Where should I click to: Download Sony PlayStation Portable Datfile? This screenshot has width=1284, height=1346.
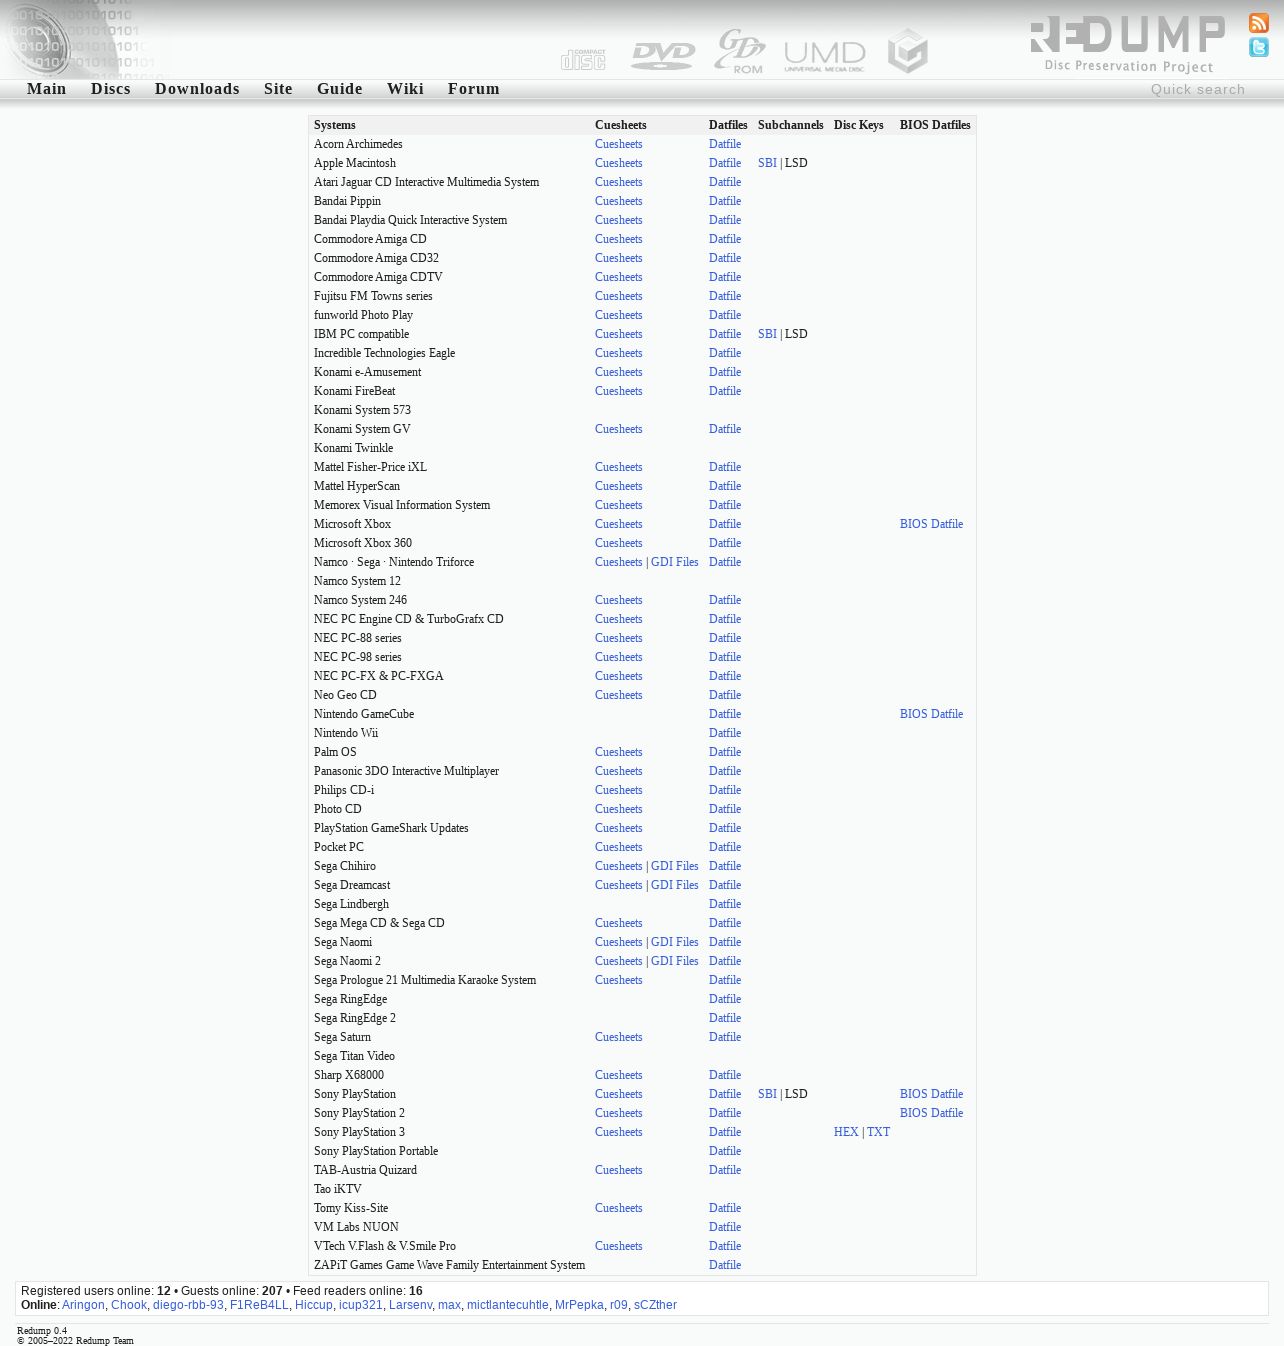point(725,1151)
